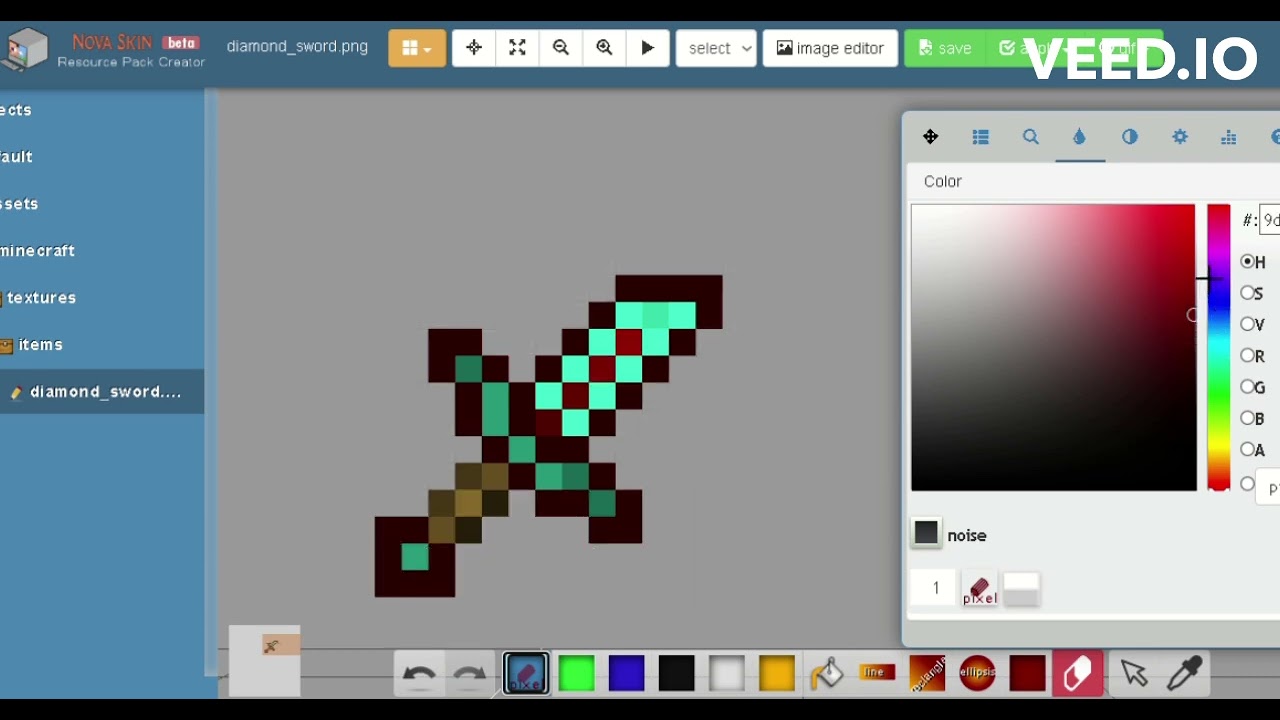Image resolution: width=1280 pixels, height=720 pixels.
Task: Click the grid layout button in the top toolbar
Action: 417,48
